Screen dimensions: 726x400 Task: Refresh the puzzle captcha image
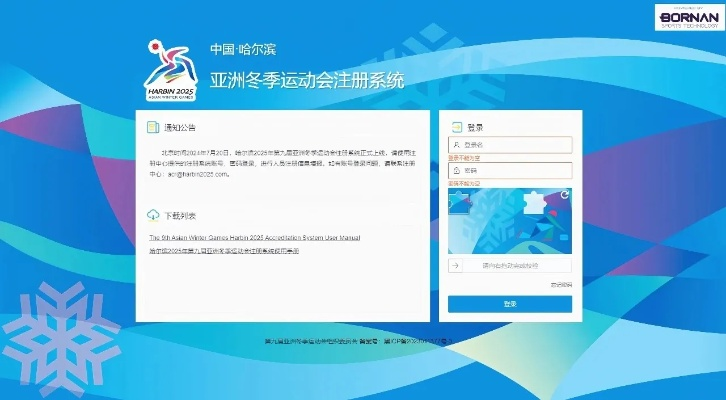coord(564,195)
